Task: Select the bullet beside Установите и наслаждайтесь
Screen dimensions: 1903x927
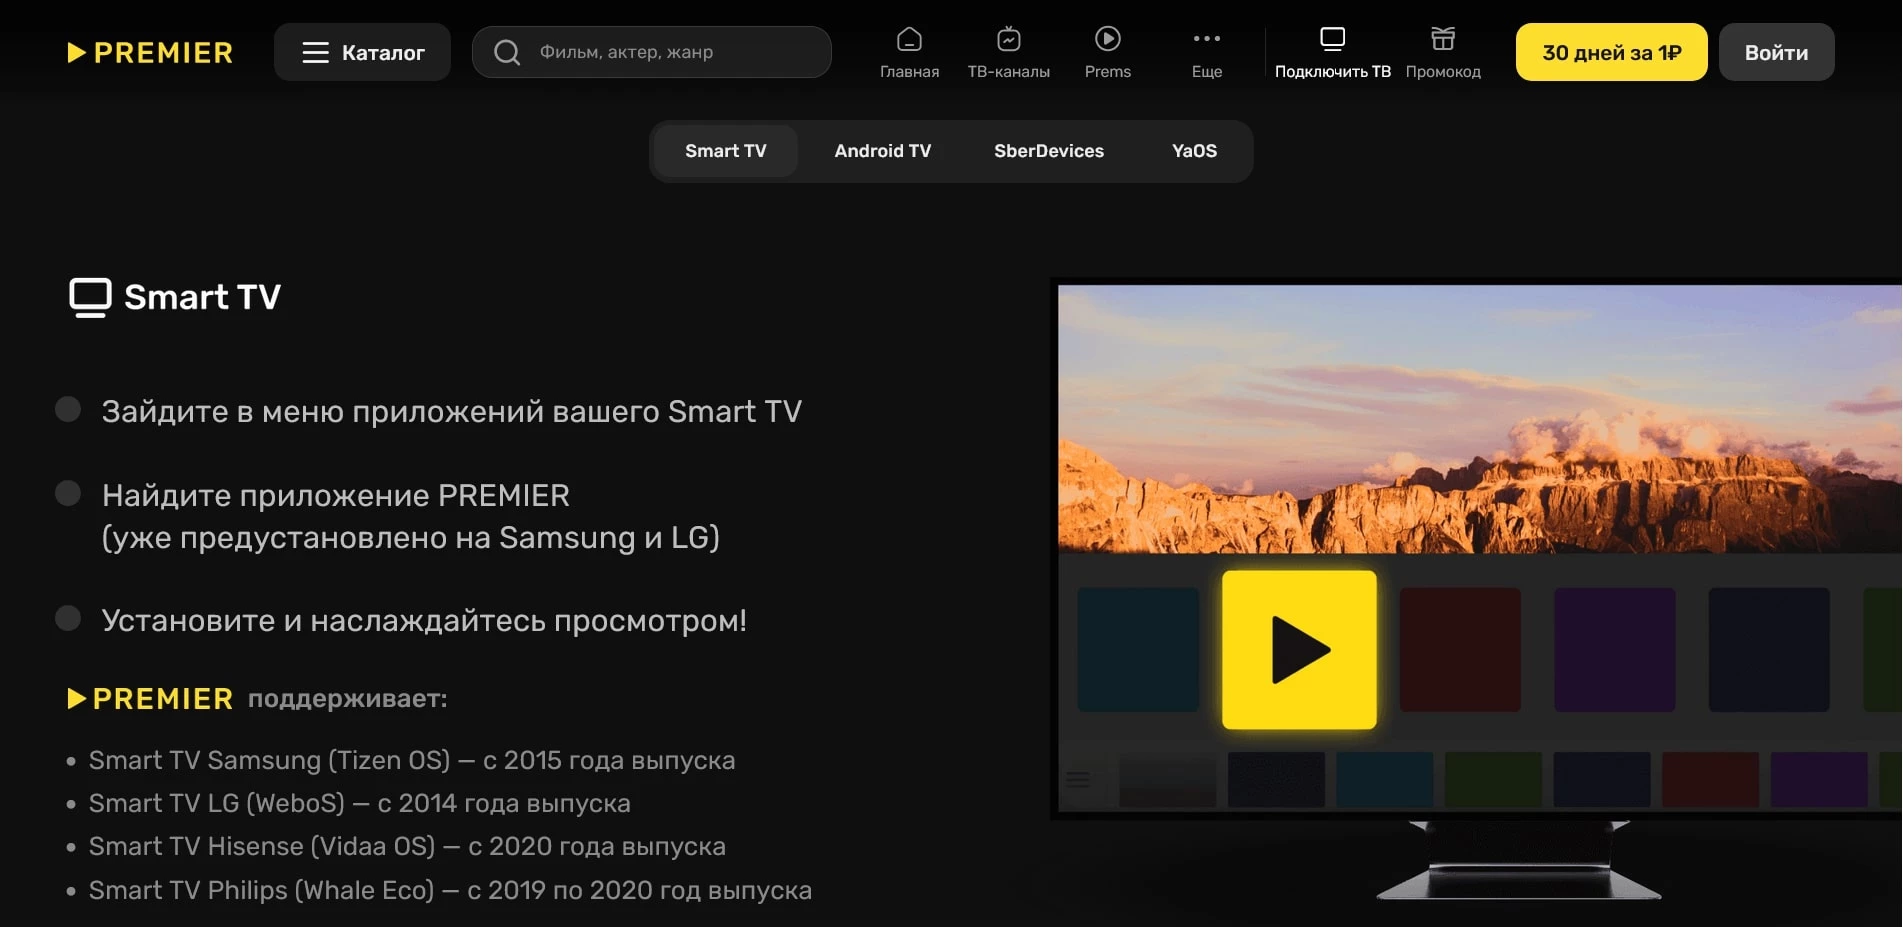Action: (68, 618)
